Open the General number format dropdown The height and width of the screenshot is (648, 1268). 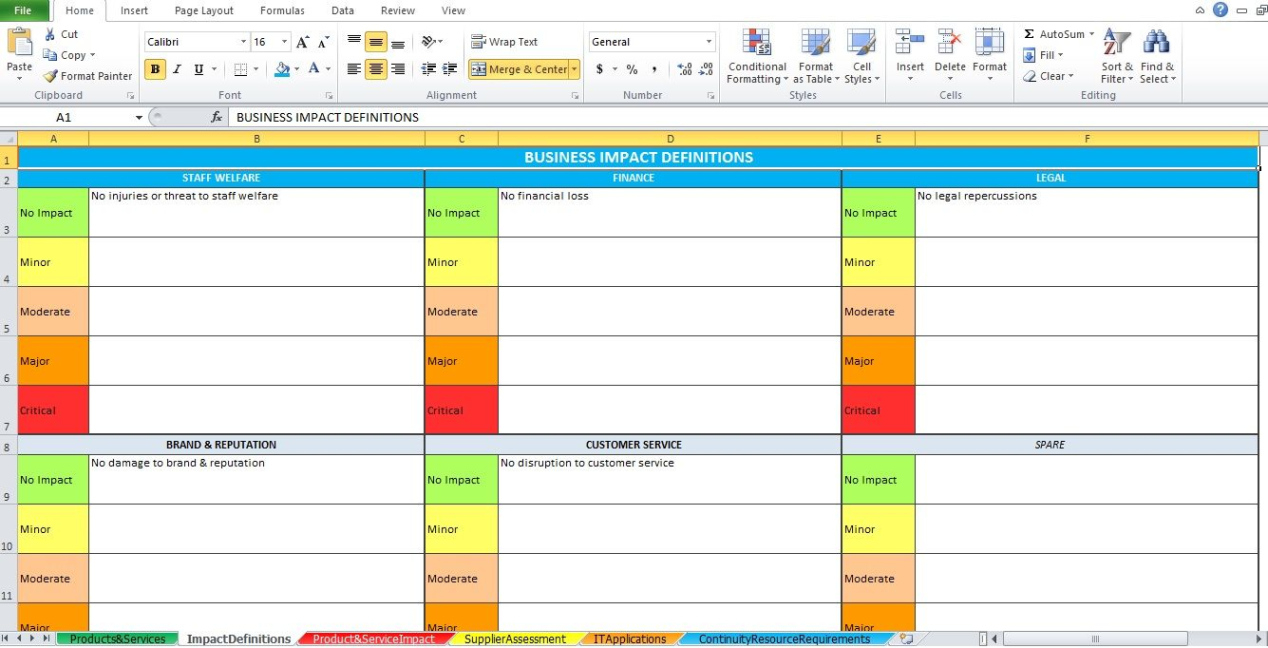(x=709, y=42)
